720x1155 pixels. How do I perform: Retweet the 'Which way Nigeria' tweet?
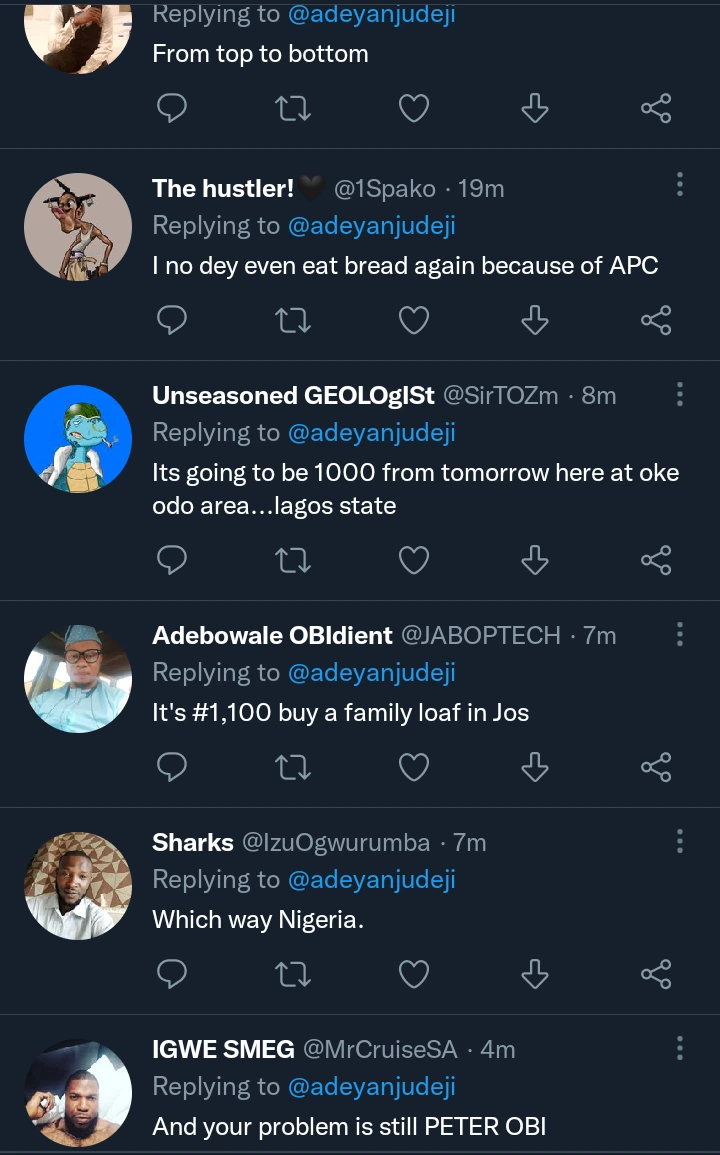[x=293, y=974]
